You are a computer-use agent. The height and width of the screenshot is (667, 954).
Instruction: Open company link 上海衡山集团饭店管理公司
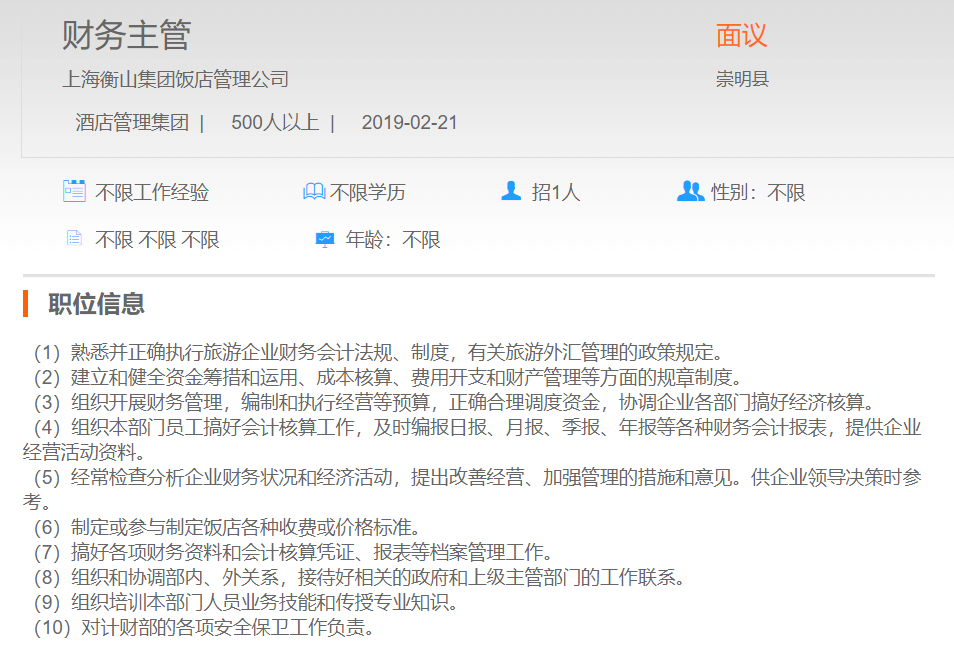[x=175, y=79]
